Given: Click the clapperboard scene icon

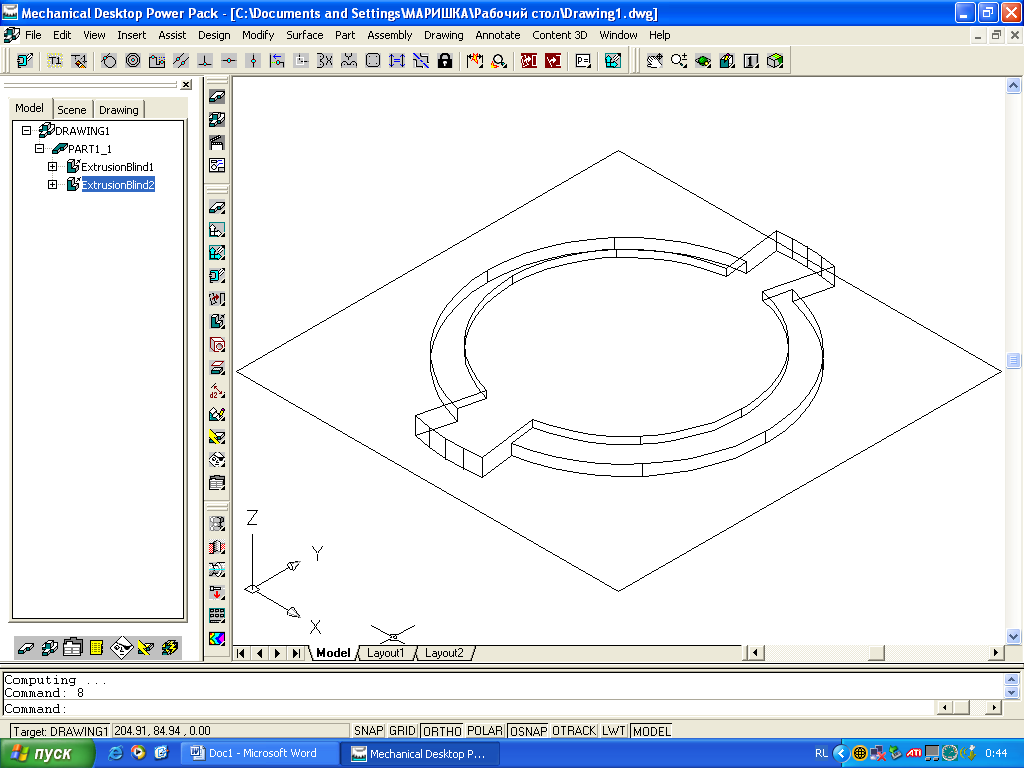Looking at the screenshot, I should 217,142.
